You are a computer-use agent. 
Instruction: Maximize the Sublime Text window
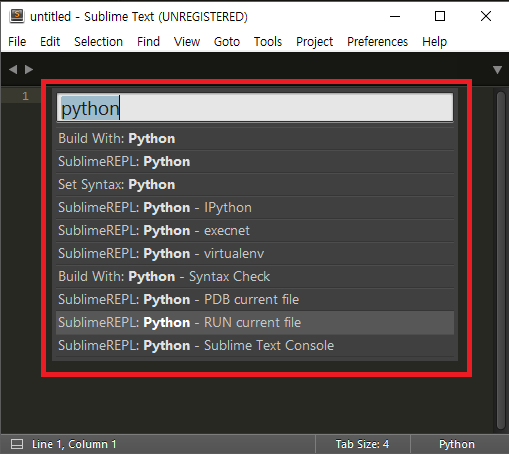(x=440, y=16)
